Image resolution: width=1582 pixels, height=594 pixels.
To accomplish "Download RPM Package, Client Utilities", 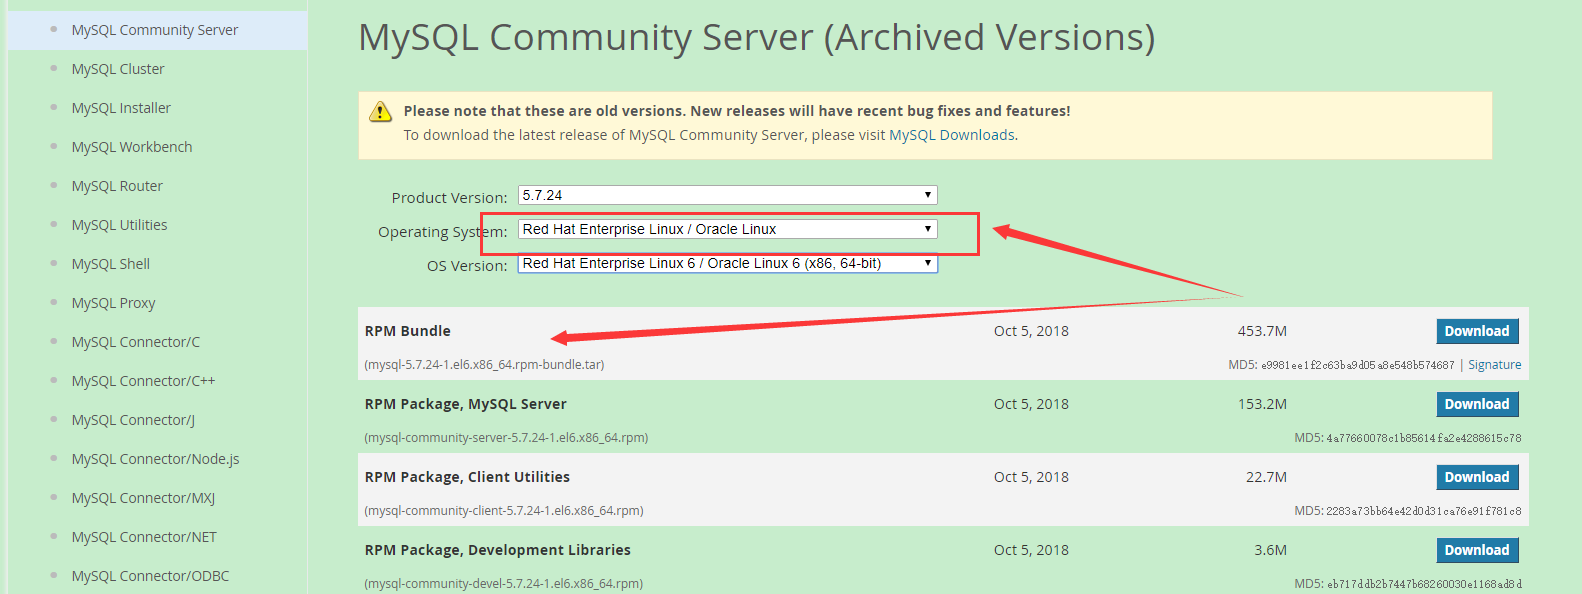I will click(x=1477, y=477).
